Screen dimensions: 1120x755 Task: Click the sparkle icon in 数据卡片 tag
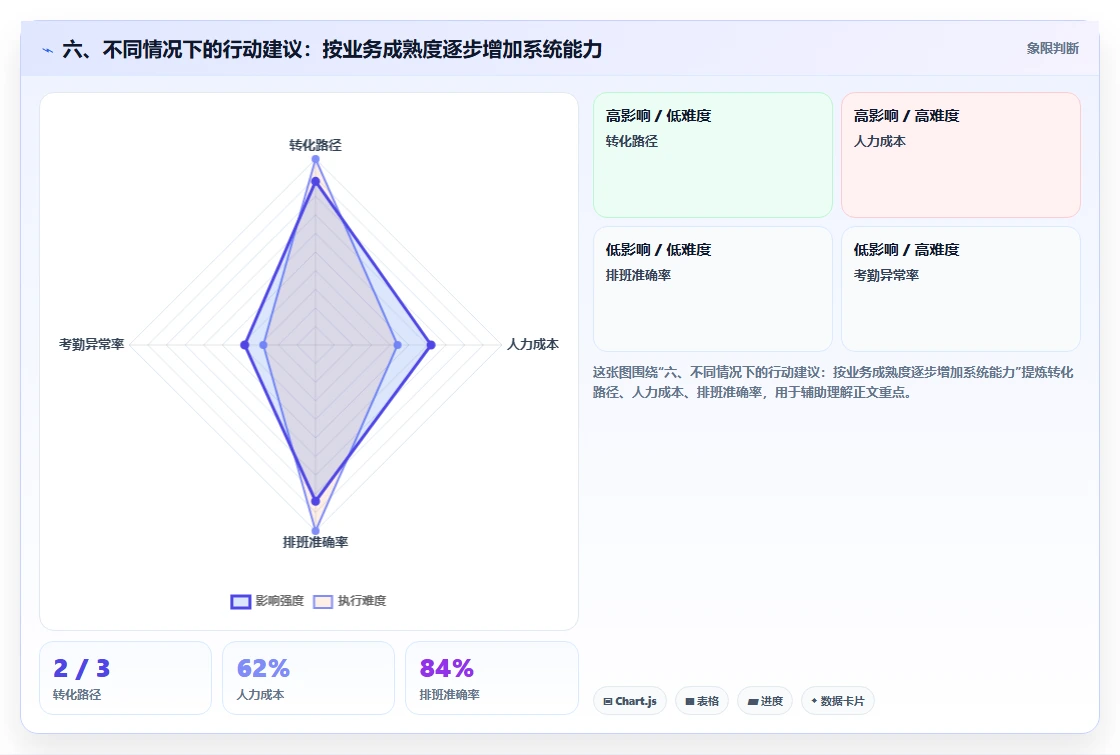coord(814,701)
